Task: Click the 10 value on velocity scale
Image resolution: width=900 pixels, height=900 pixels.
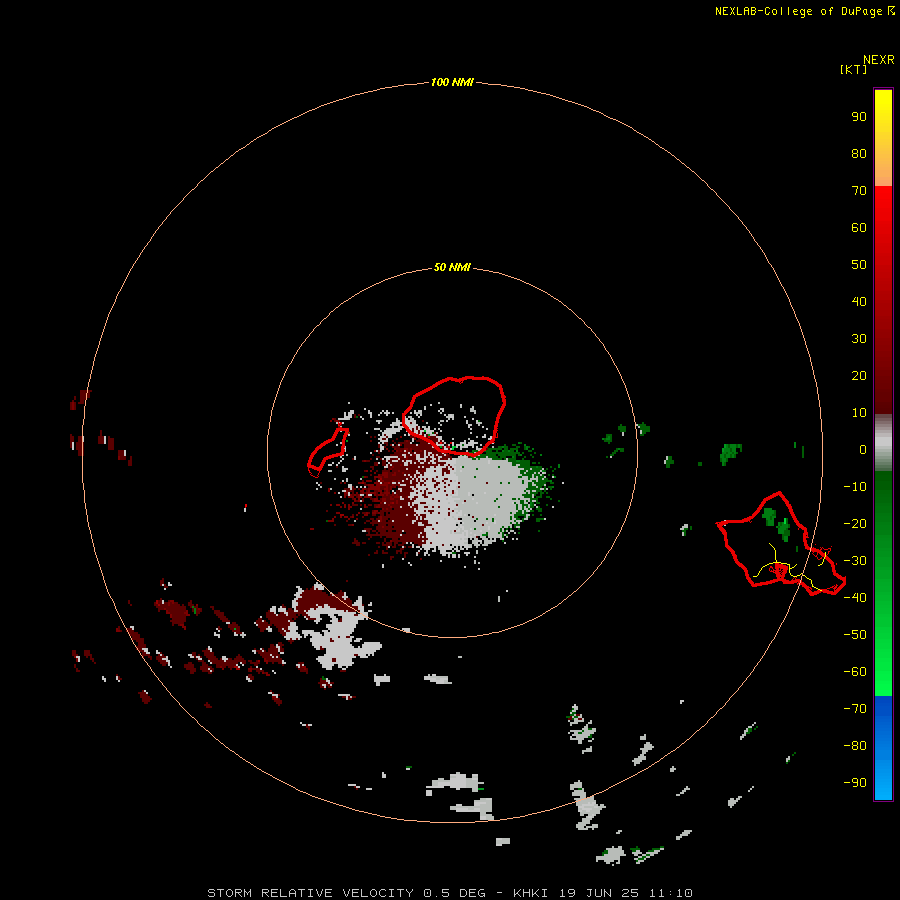Action: 859,413
